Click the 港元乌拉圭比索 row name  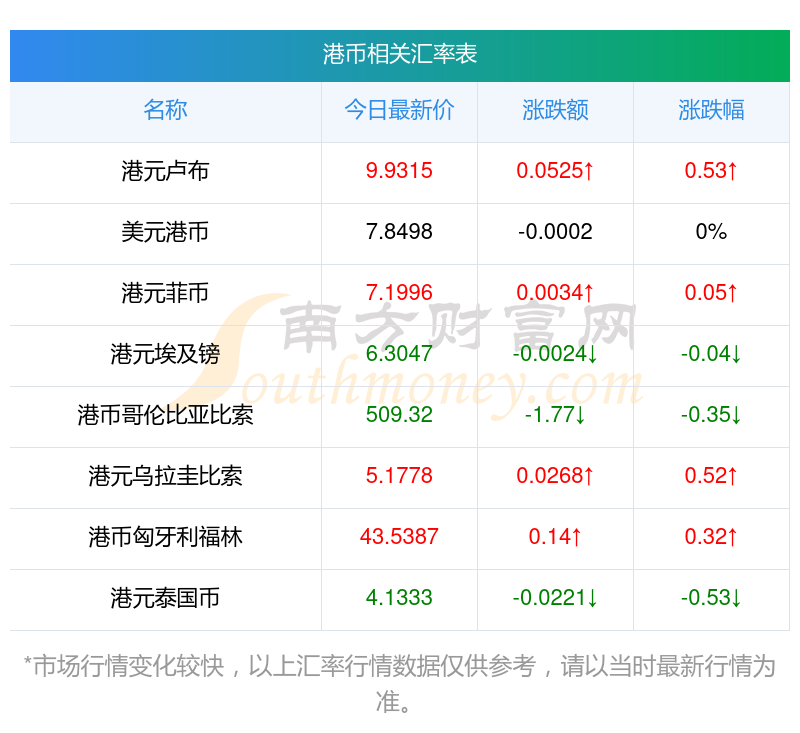pyautogui.click(x=165, y=476)
